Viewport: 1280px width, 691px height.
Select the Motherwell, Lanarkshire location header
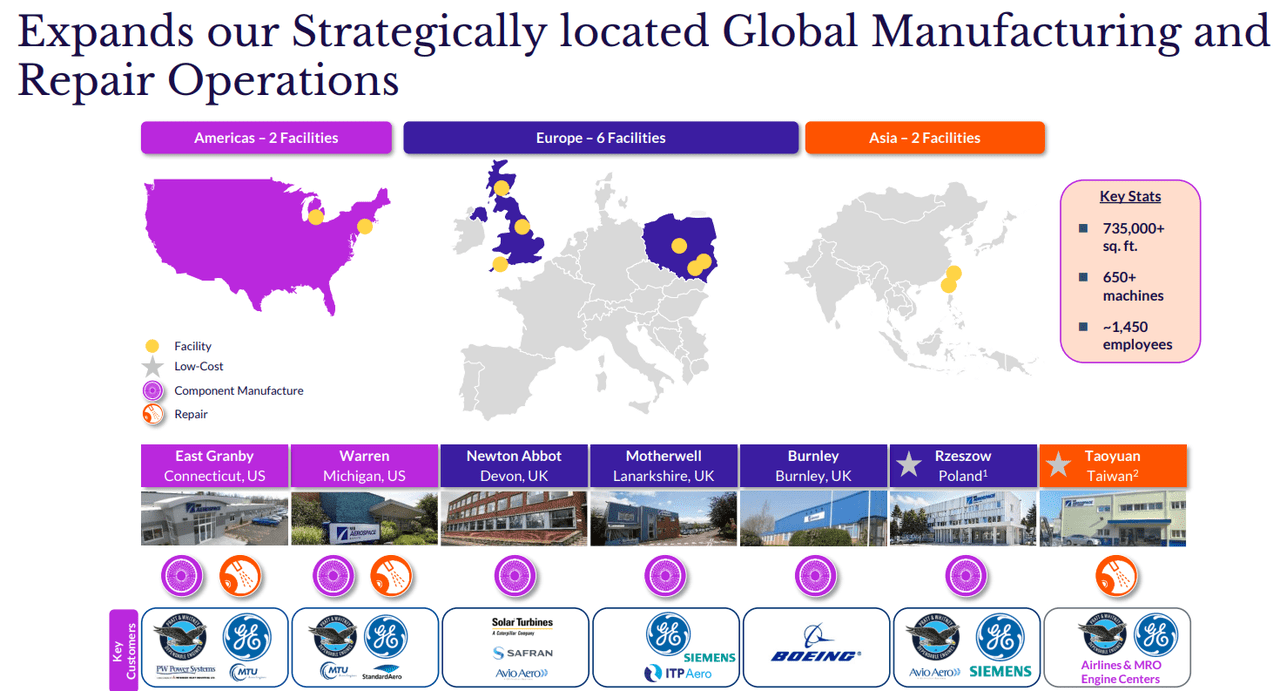[x=664, y=466]
